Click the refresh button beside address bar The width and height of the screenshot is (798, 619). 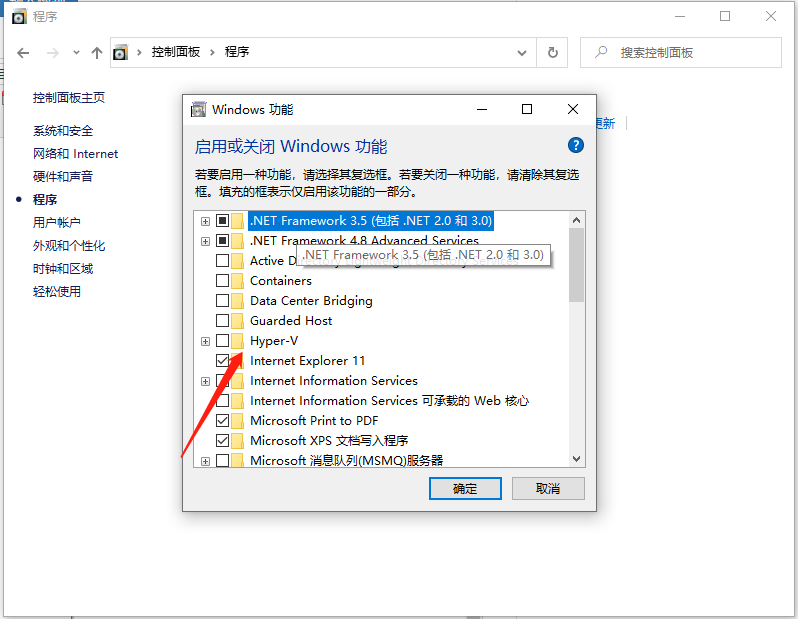[552, 52]
